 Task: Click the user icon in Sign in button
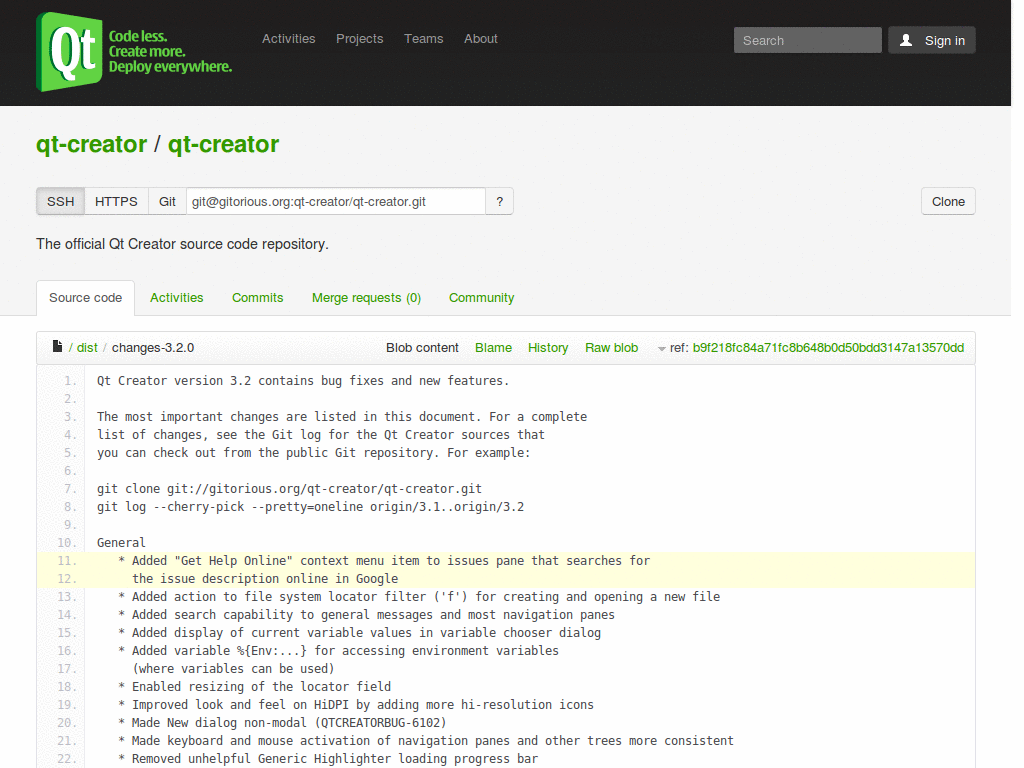906,40
